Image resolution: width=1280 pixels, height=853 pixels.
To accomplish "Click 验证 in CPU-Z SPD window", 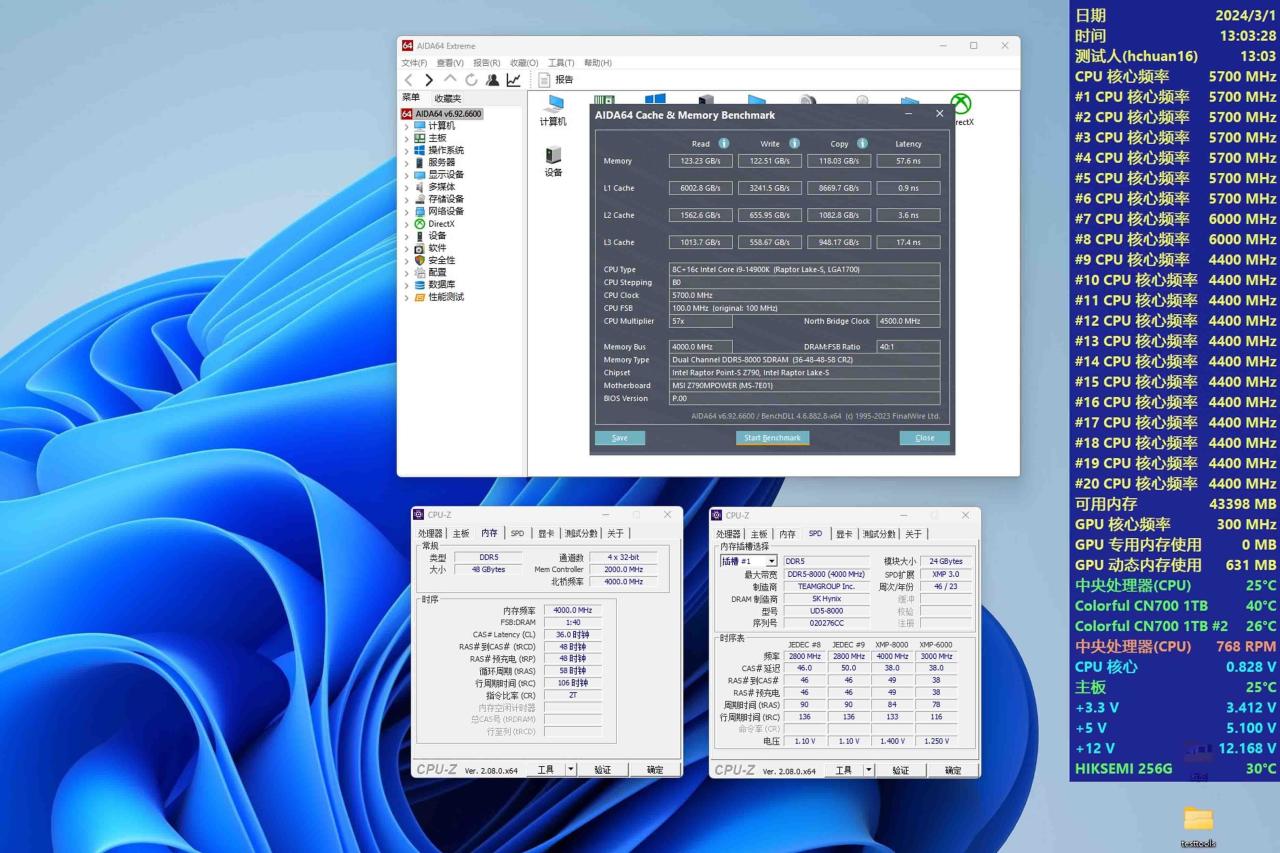I will 901,770.
